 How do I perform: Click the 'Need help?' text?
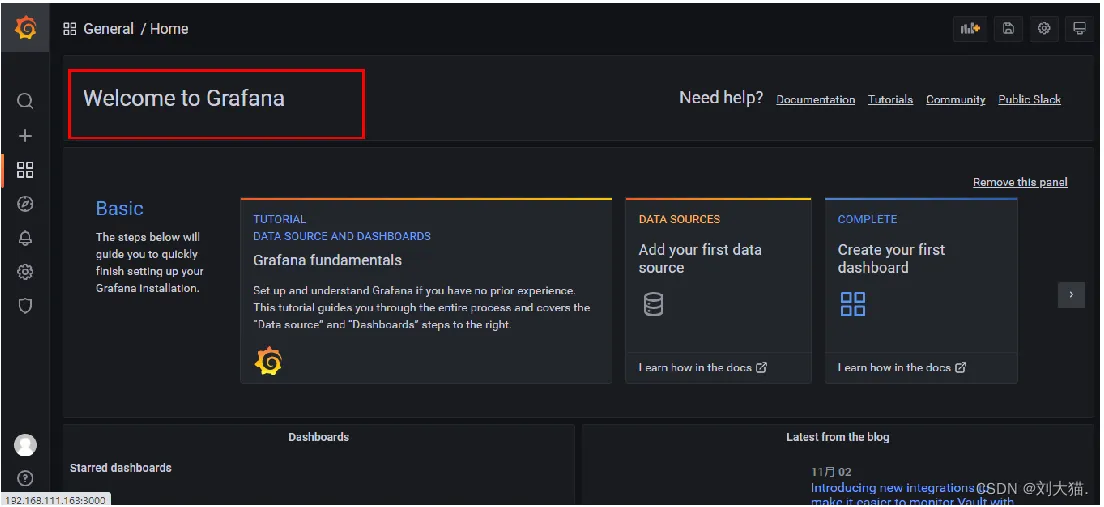click(721, 98)
